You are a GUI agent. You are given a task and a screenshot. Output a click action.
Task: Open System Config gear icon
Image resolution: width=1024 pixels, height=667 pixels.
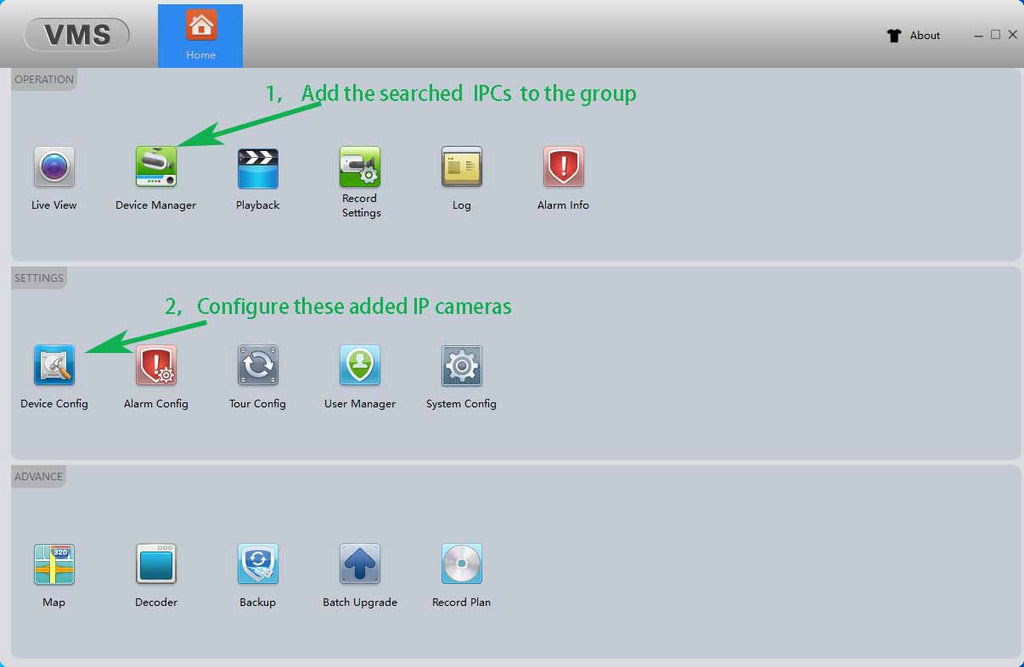(462, 366)
